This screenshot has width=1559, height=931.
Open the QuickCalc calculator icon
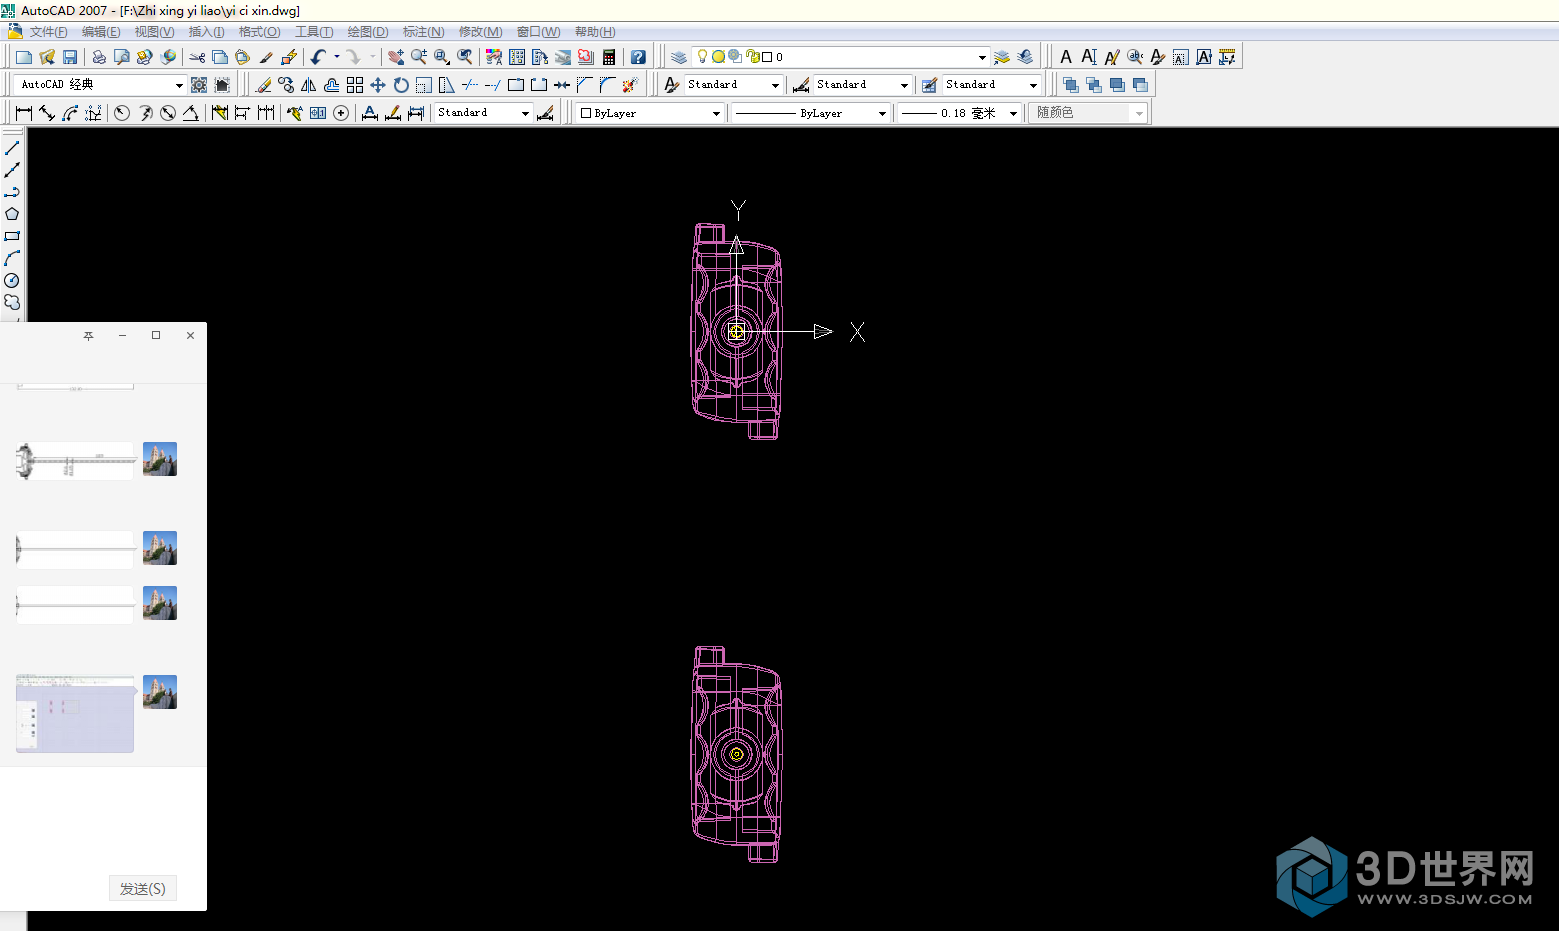click(609, 57)
